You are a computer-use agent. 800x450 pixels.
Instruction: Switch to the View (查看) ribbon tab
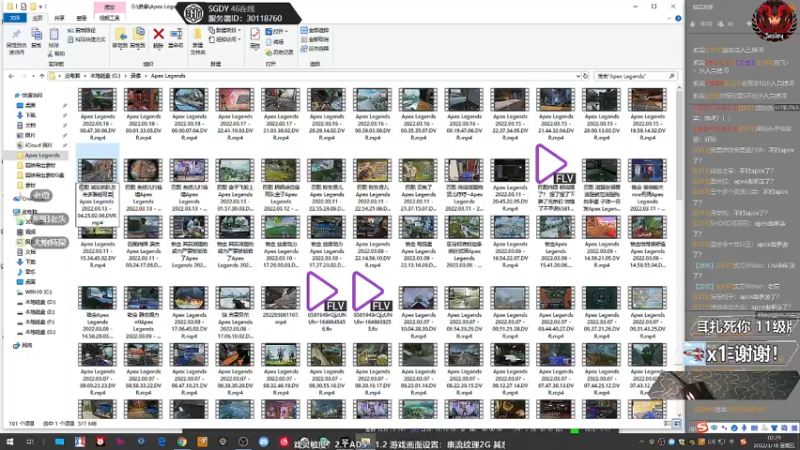click(81, 18)
